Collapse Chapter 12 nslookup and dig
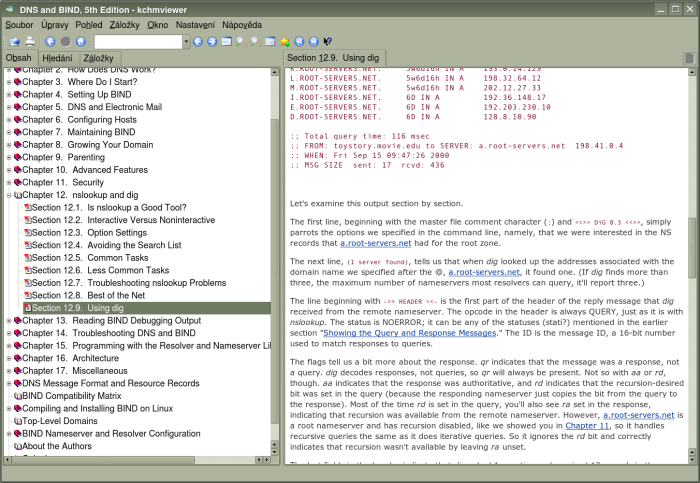Viewport: 700px width, 483px height. [x=9, y=195]
